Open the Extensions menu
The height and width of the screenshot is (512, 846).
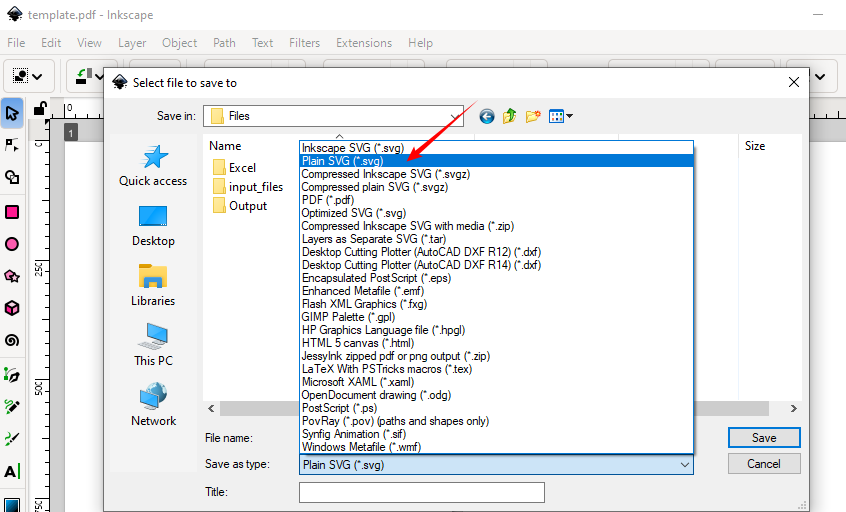(x=364, y=43)
